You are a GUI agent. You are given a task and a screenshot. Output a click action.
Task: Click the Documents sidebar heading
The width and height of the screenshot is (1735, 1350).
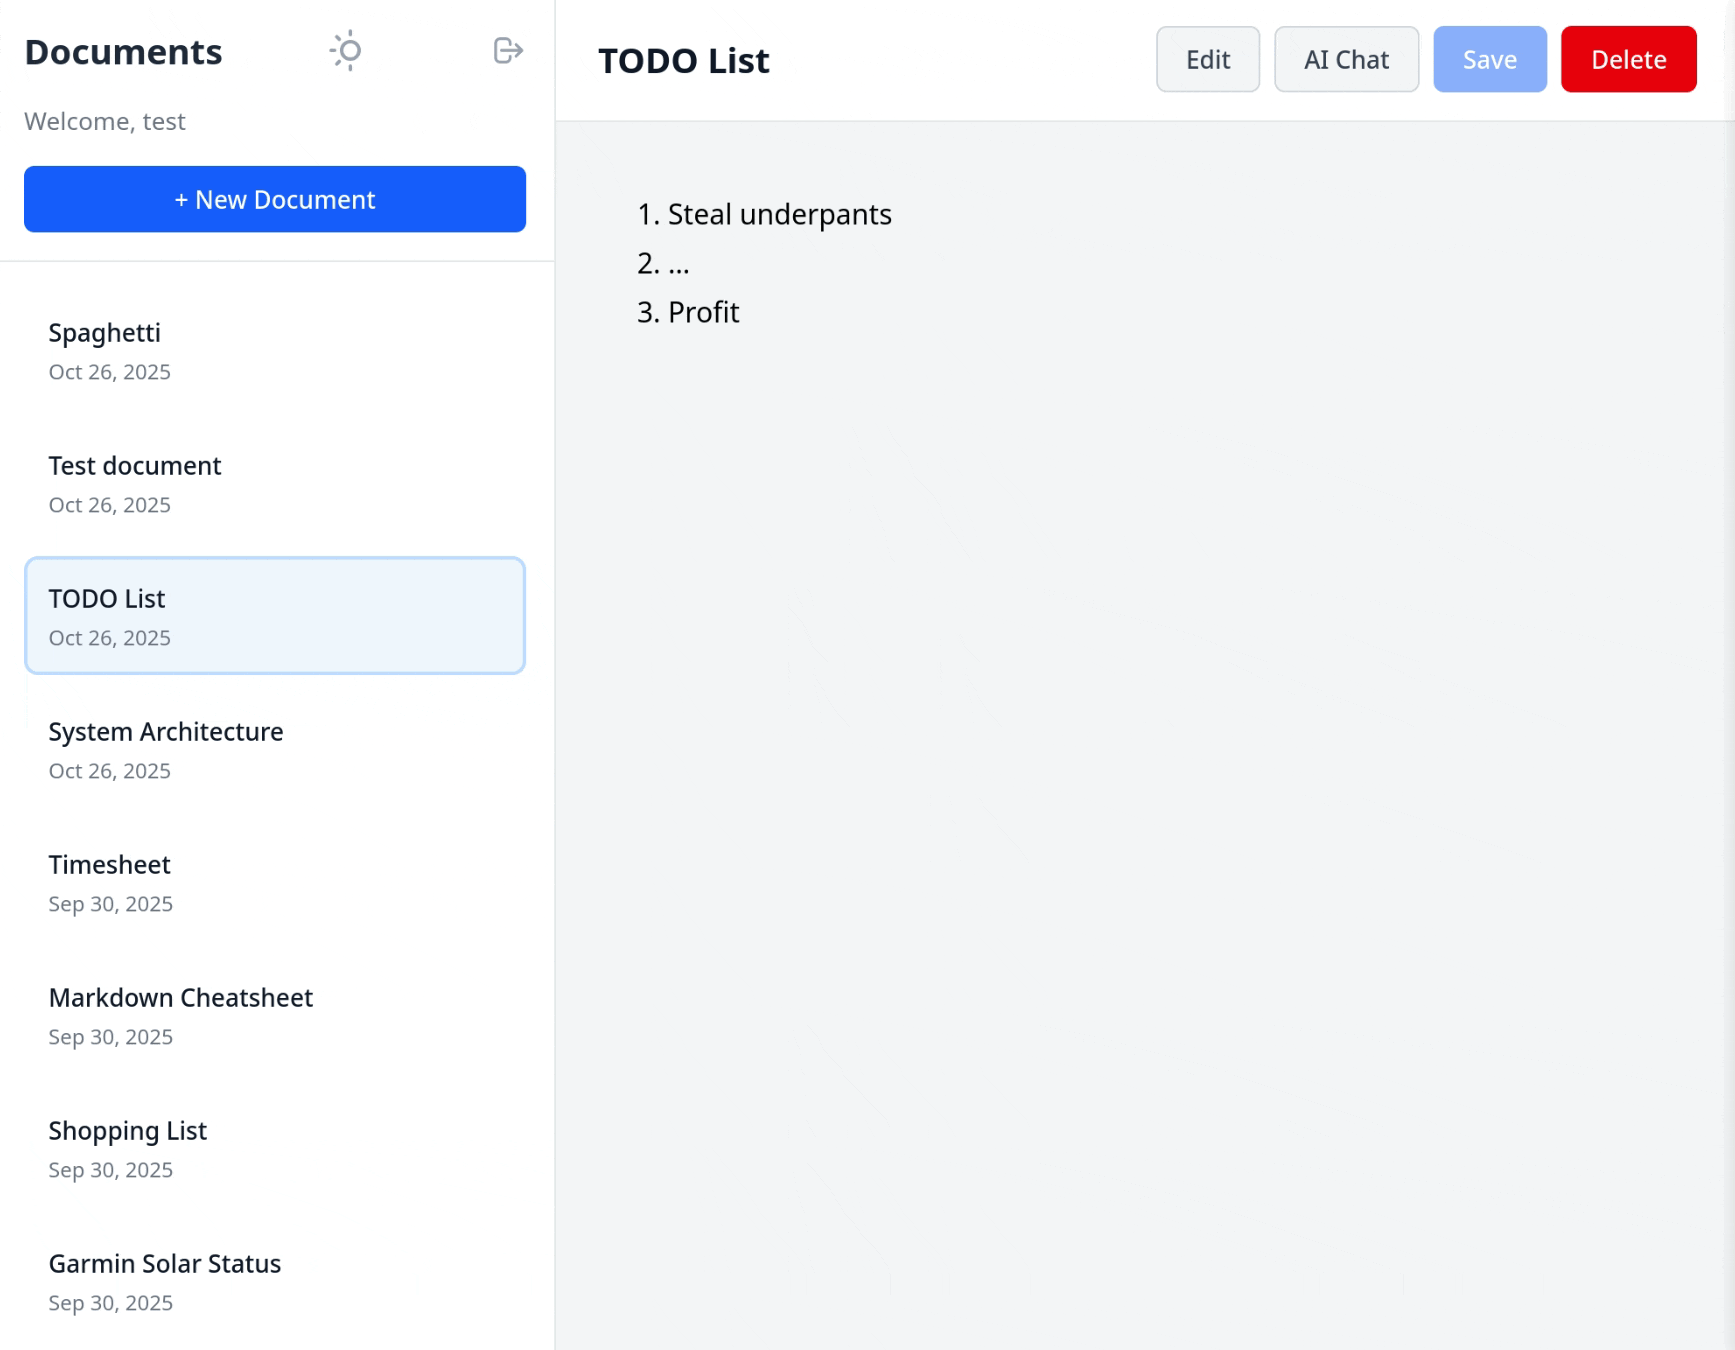pos(123,52)
